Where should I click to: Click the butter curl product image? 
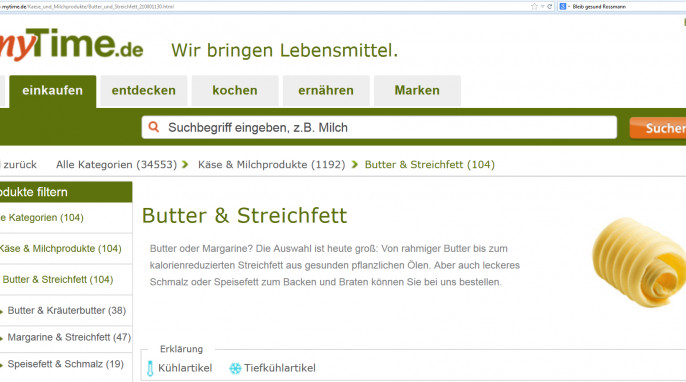click(x=639, y=262)
